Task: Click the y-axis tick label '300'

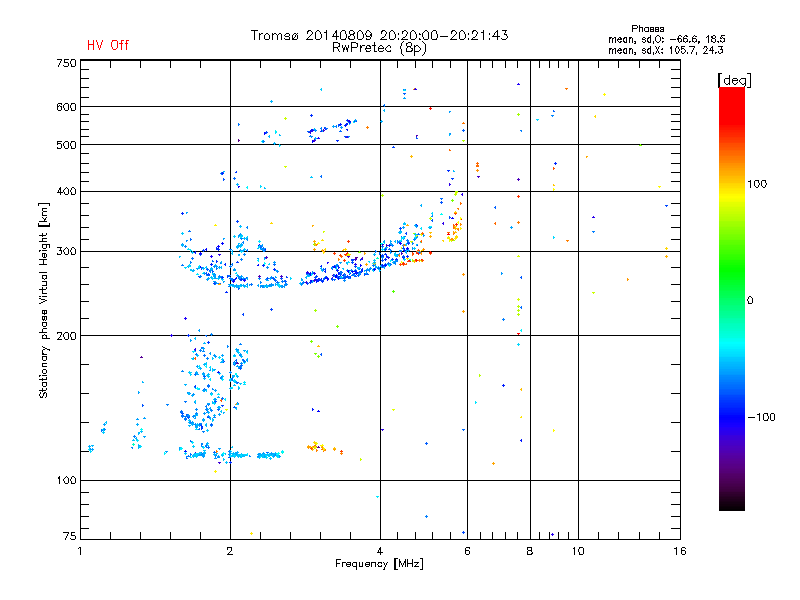Action: click(x=67, y=252)
